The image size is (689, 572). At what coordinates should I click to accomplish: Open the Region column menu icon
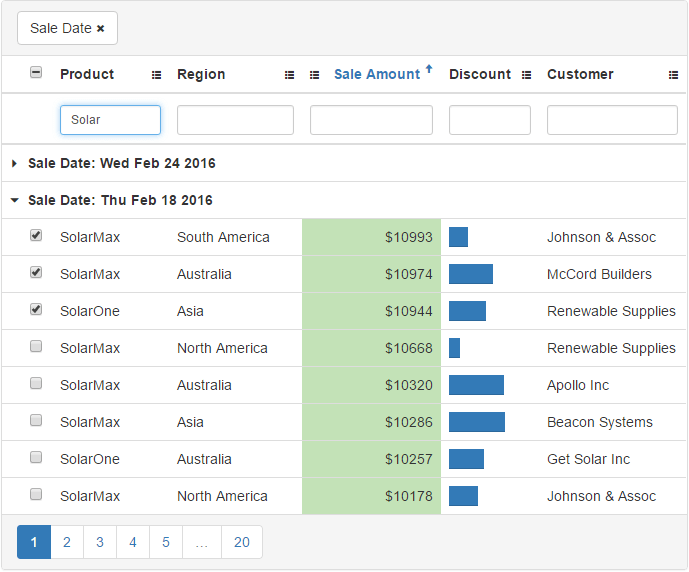290,75
